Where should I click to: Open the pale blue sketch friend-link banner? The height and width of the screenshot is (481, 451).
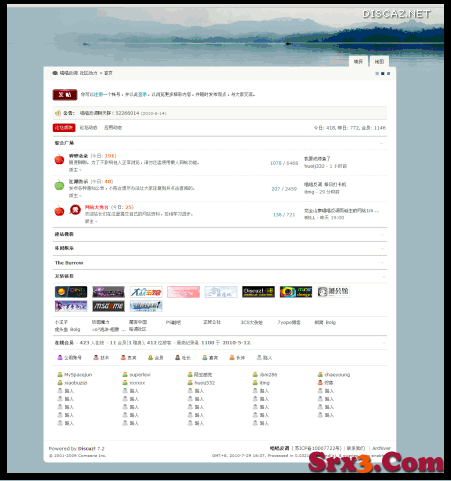coord(221,292)
